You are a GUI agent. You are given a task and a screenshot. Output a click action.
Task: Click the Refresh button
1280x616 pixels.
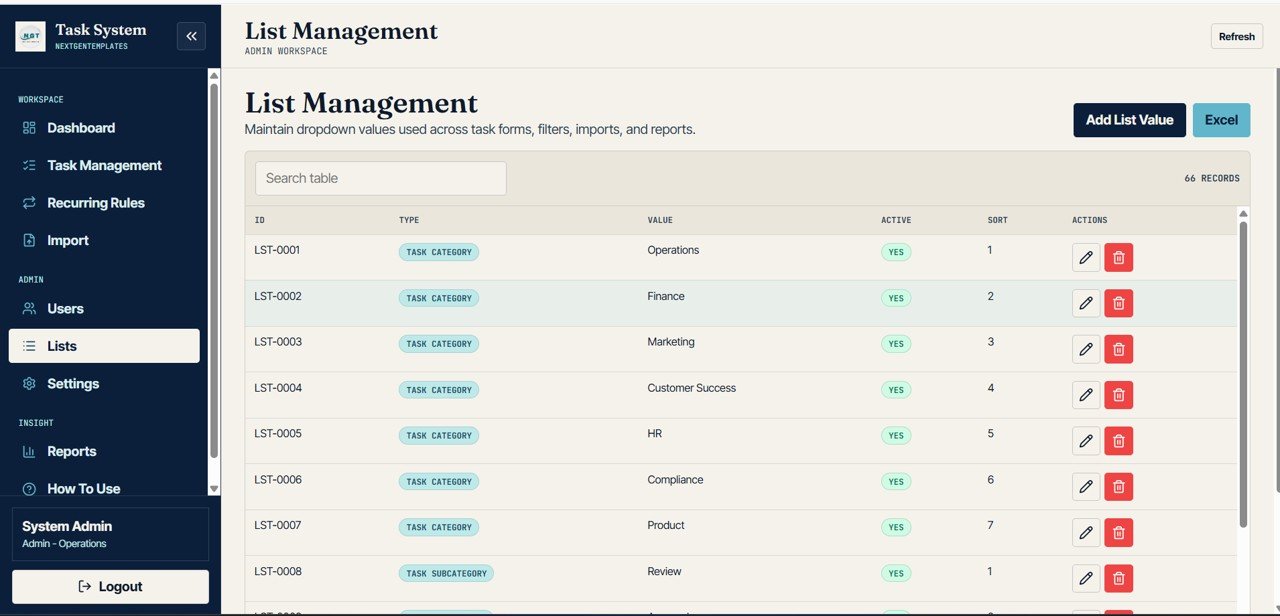coord(1237,36)
